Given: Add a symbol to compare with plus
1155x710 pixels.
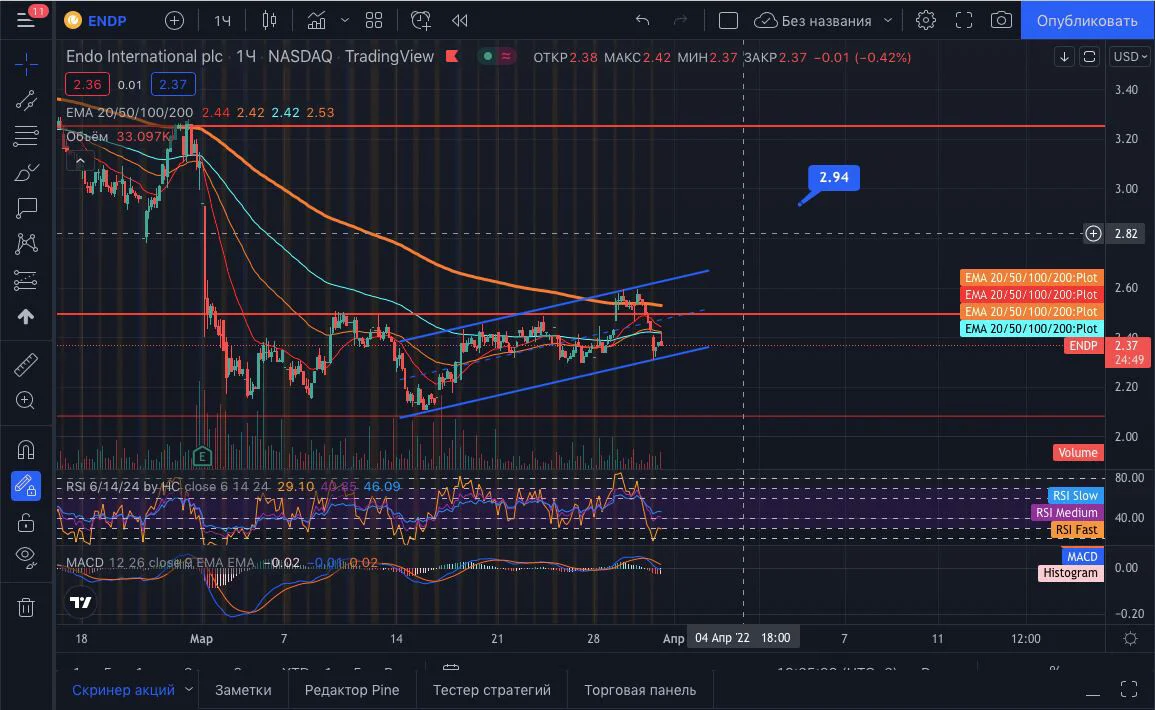Looking at the screenshot, I should pos(175,21).
